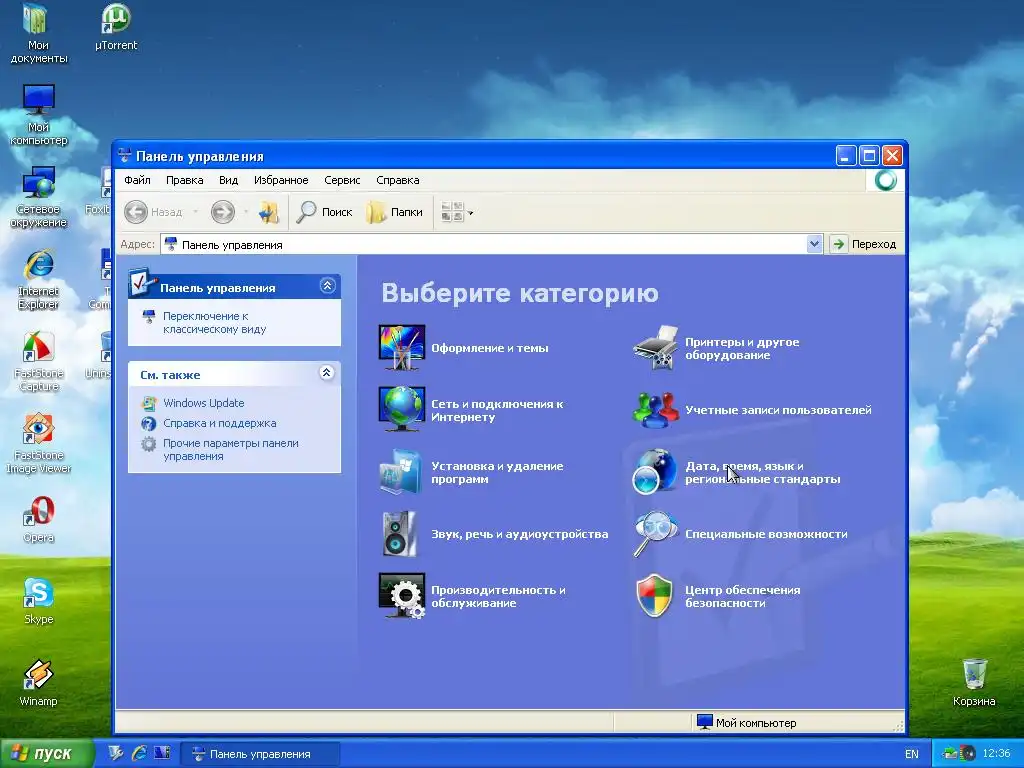Open the Printers and Hardware icon (Принтеры)
1024x768 pixels.
[x=656, y=347]
